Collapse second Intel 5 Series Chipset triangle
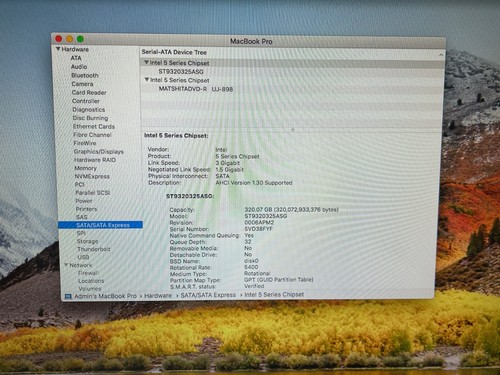This screenshot has height=375, width=500. [147, 80]
